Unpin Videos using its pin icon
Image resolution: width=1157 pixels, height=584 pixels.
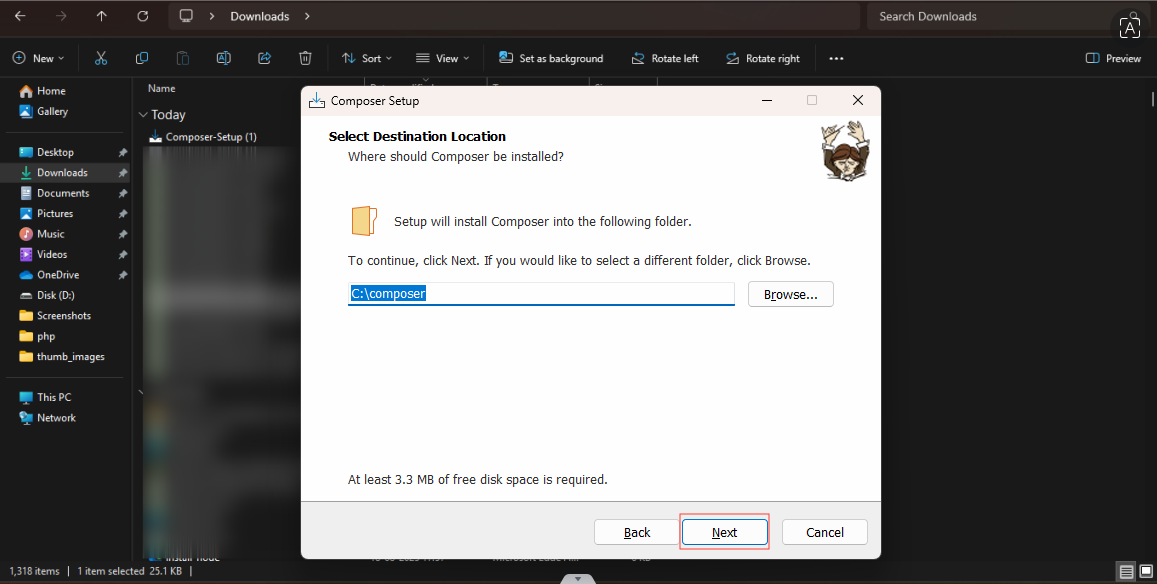[122, 255]
